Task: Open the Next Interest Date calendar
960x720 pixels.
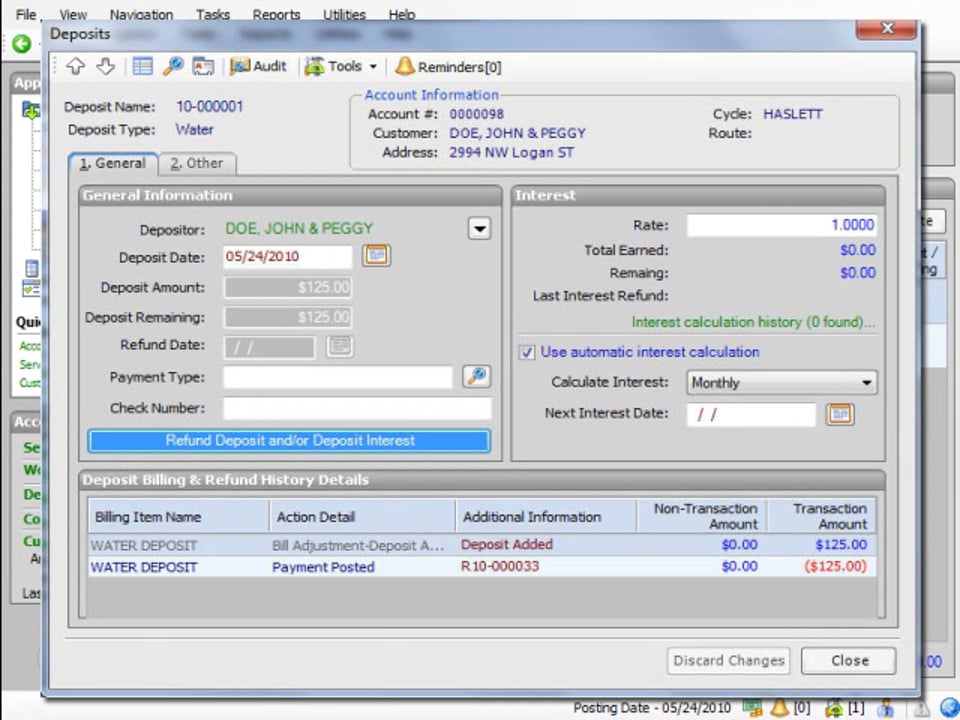Action: click(839, 414)
